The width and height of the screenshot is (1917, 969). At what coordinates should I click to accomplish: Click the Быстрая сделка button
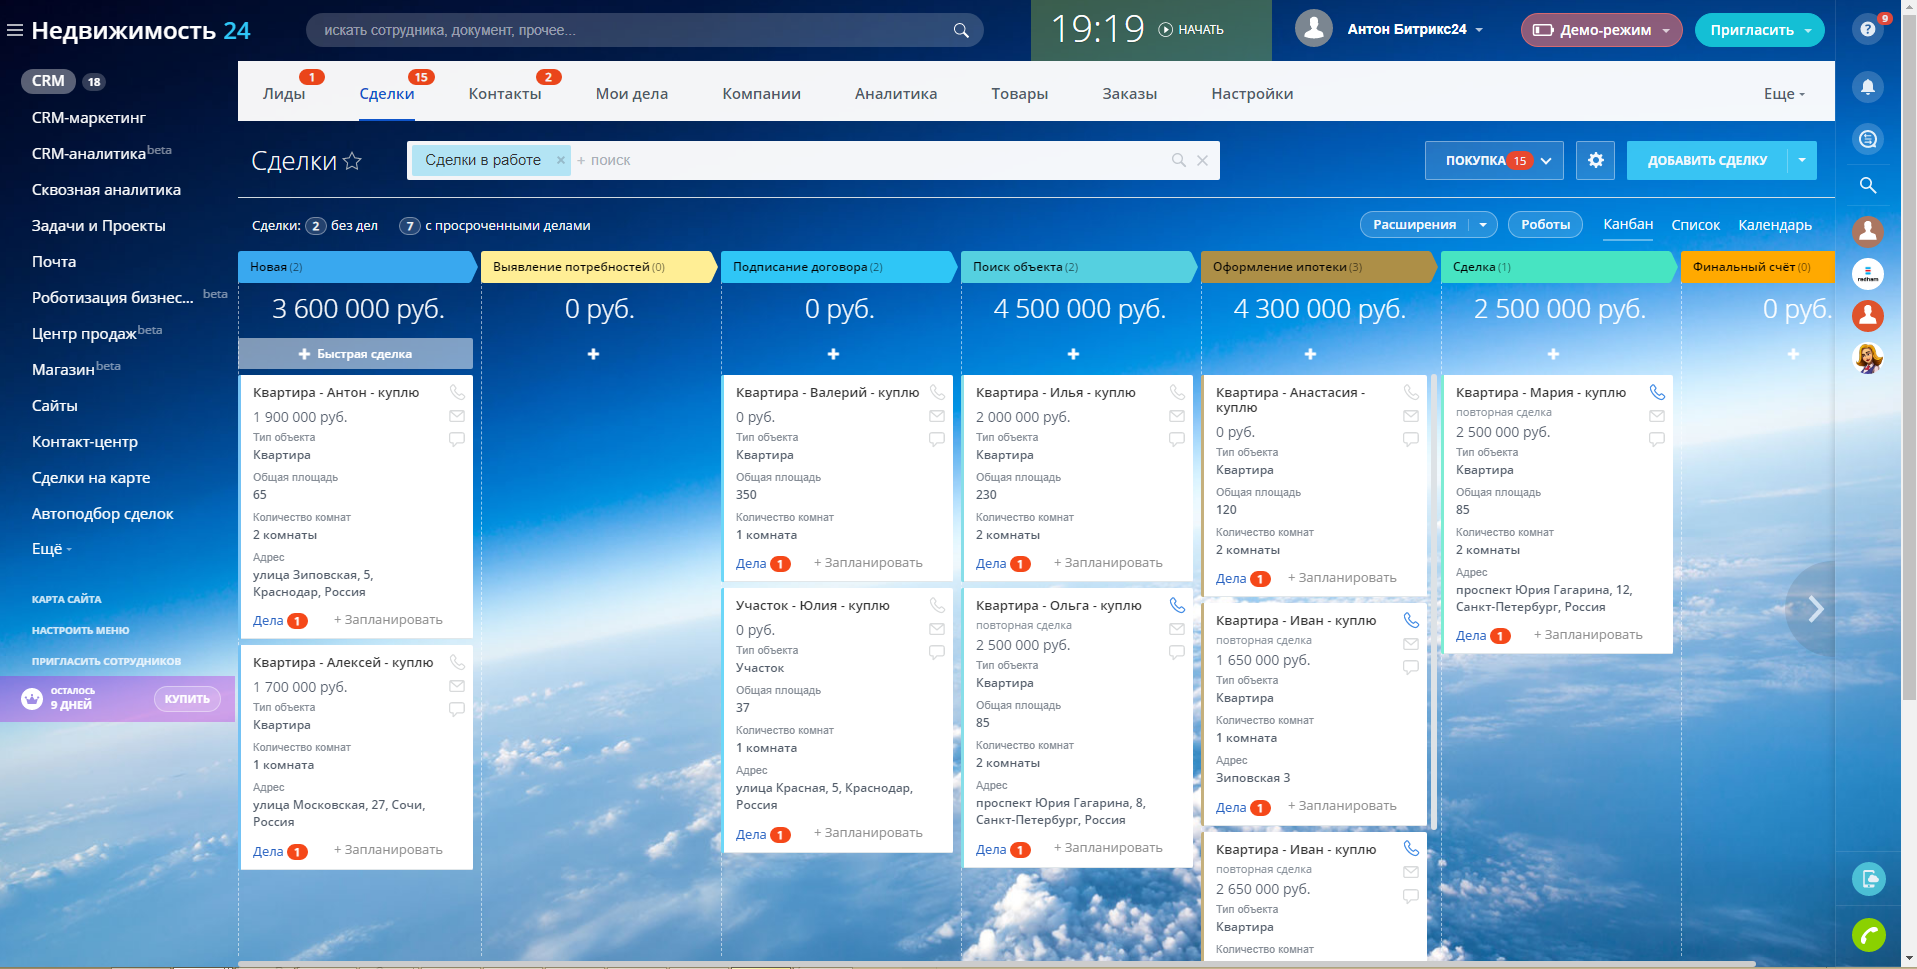355,354
